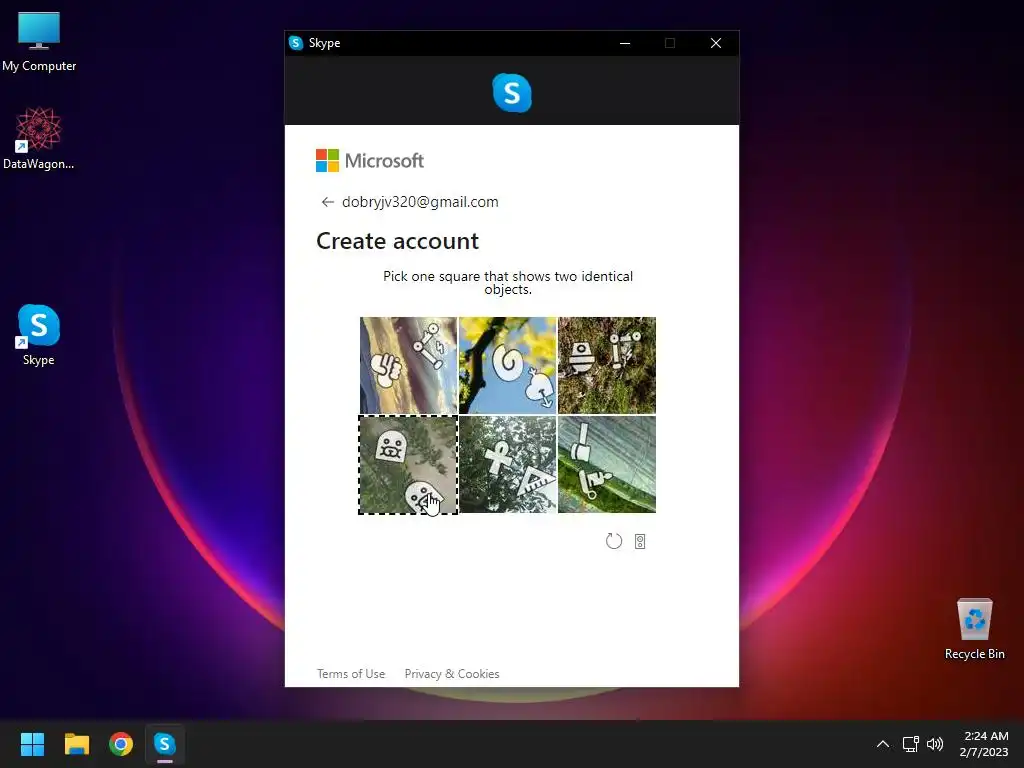Click the Skype taskbar icon

[x=165, y=744]
